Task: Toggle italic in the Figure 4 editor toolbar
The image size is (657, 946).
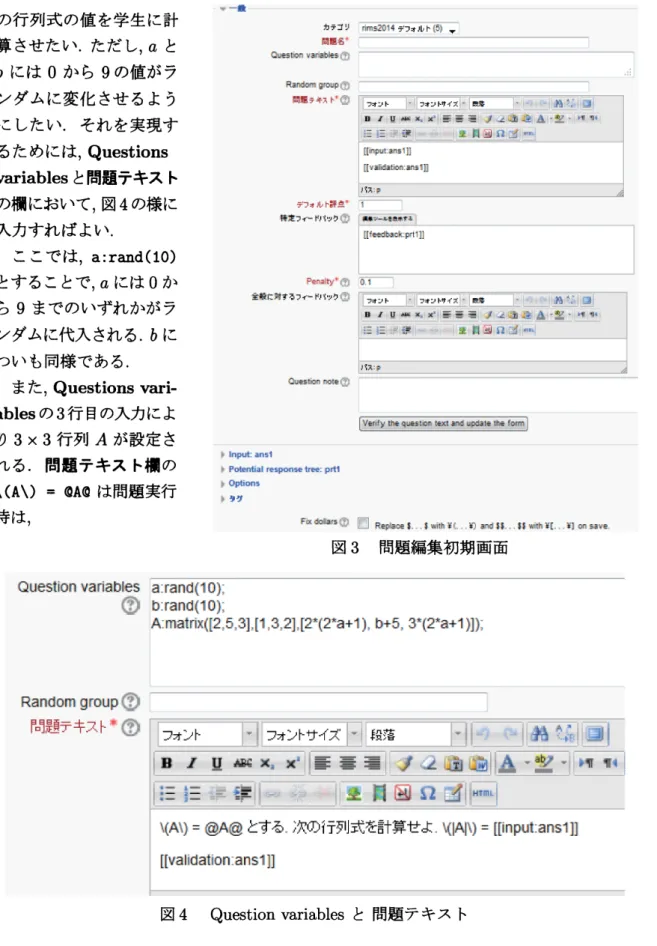Action: pyautogui.click(x=192, y=763)
